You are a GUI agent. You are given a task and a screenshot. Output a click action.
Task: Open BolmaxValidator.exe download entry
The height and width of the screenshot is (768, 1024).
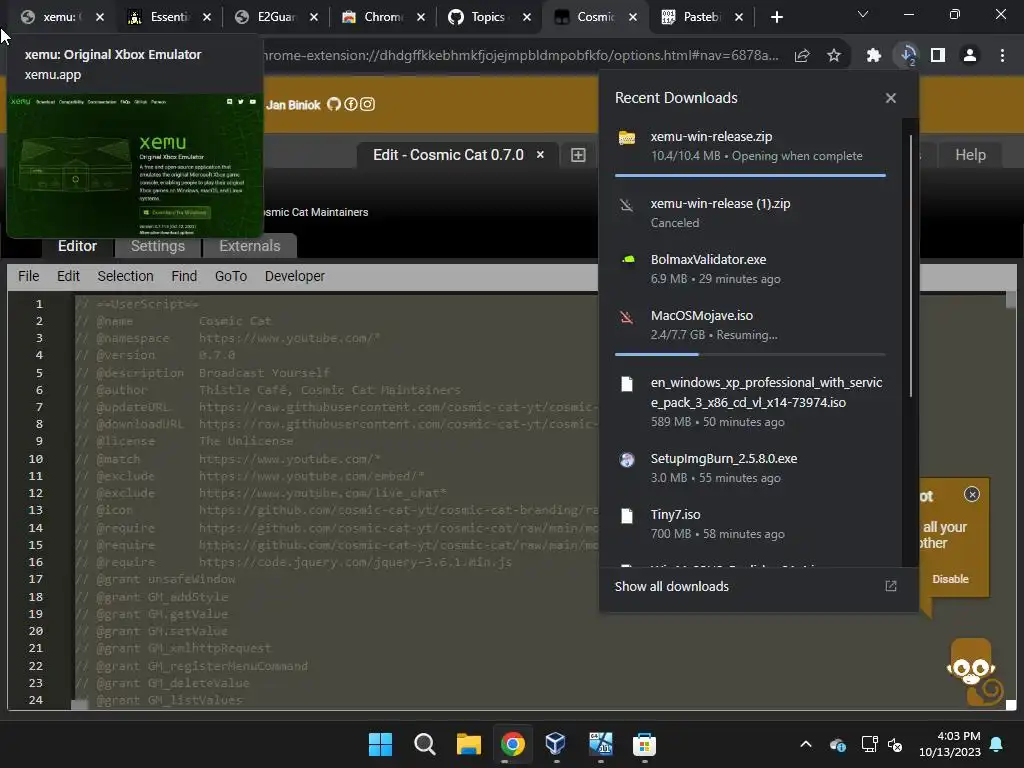point(750,269)
